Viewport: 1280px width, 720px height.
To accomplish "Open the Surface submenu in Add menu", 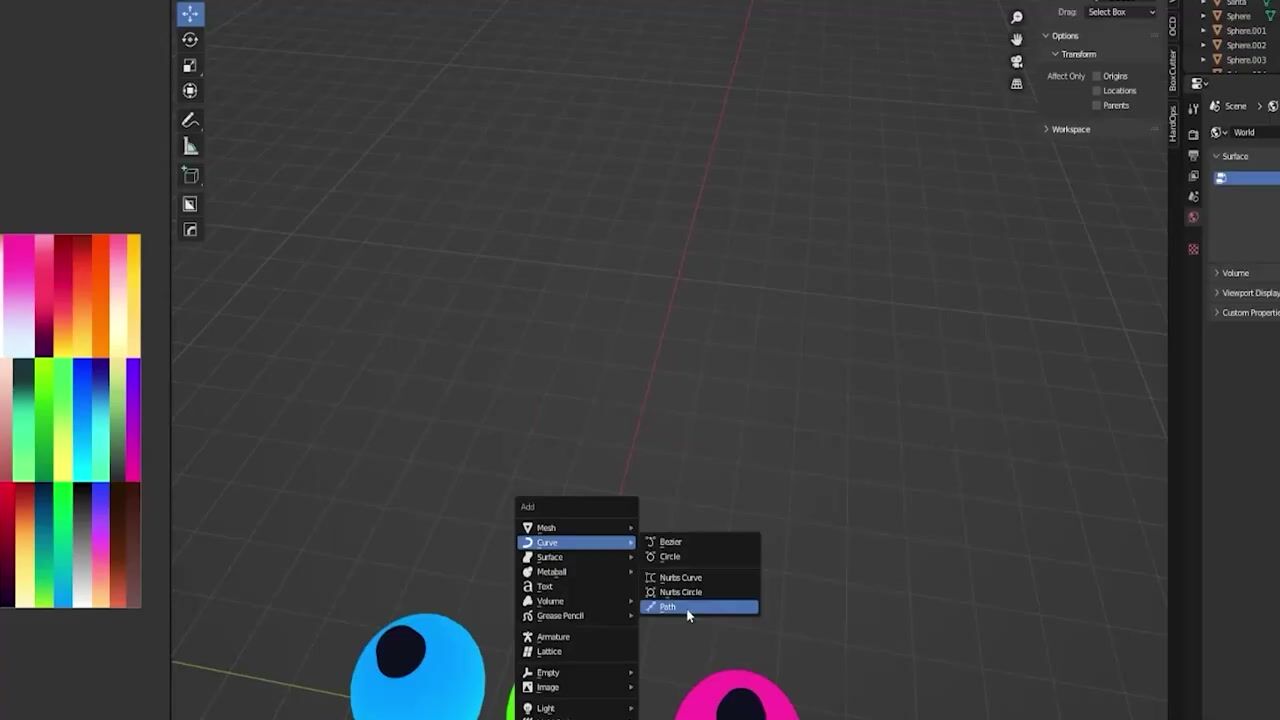I will (577, 557).
